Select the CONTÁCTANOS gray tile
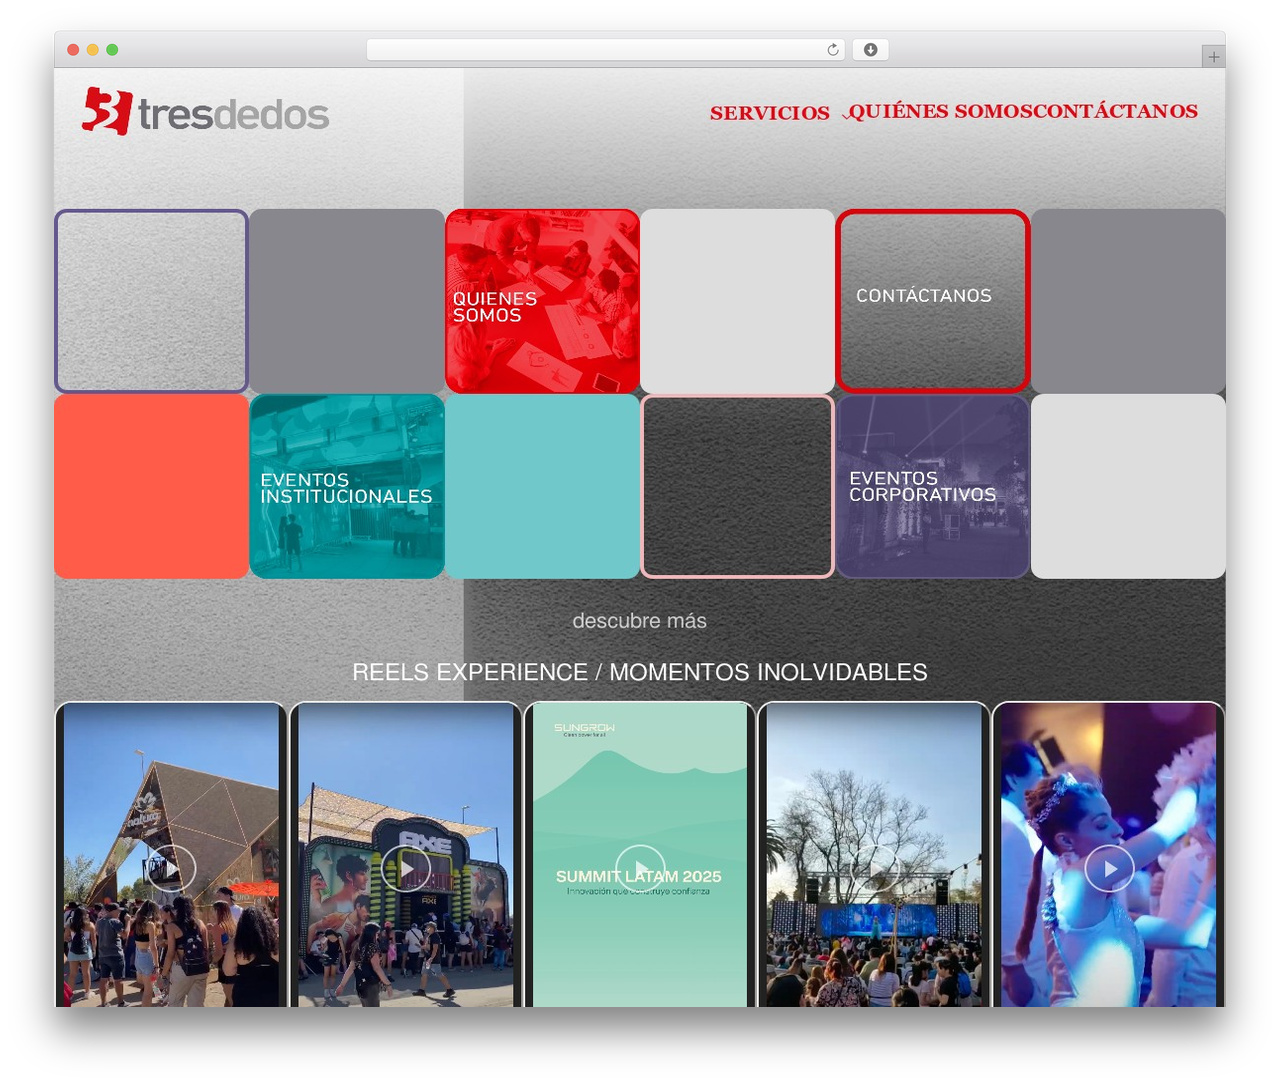The width and height of the screenshot is (1280, 1084). (x=932, y=300)
